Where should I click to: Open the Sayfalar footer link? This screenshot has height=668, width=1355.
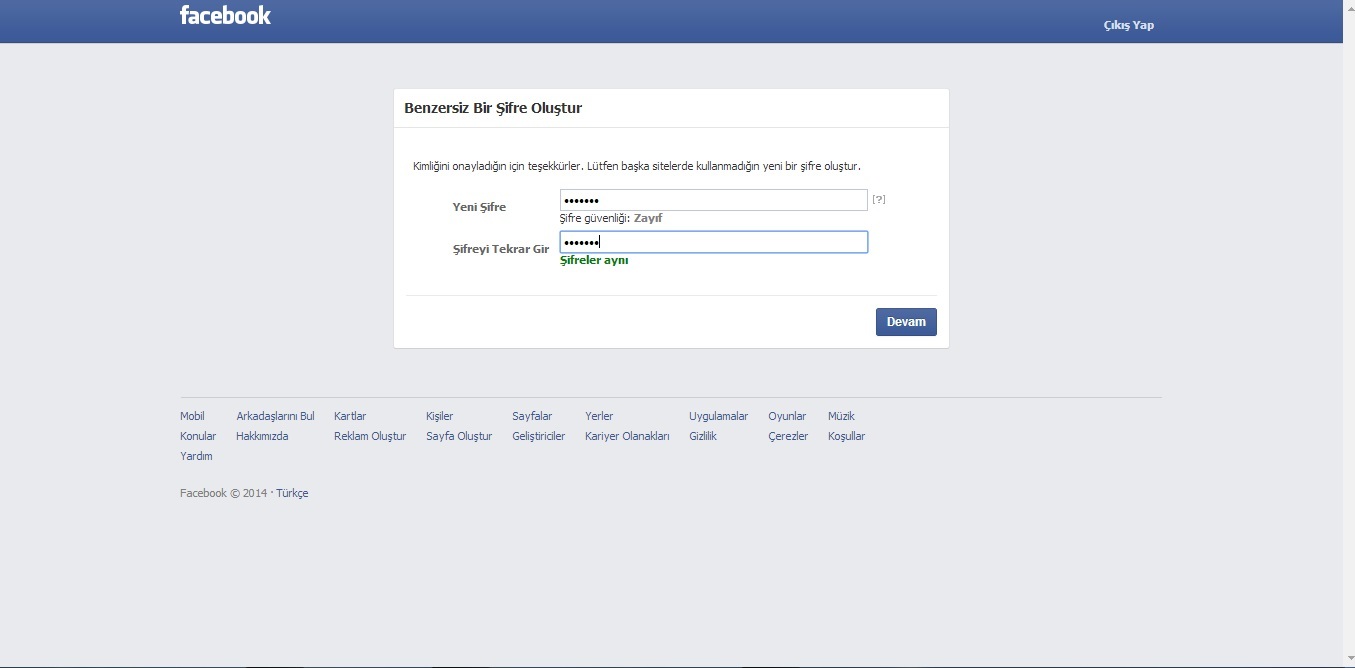[532, 416]
